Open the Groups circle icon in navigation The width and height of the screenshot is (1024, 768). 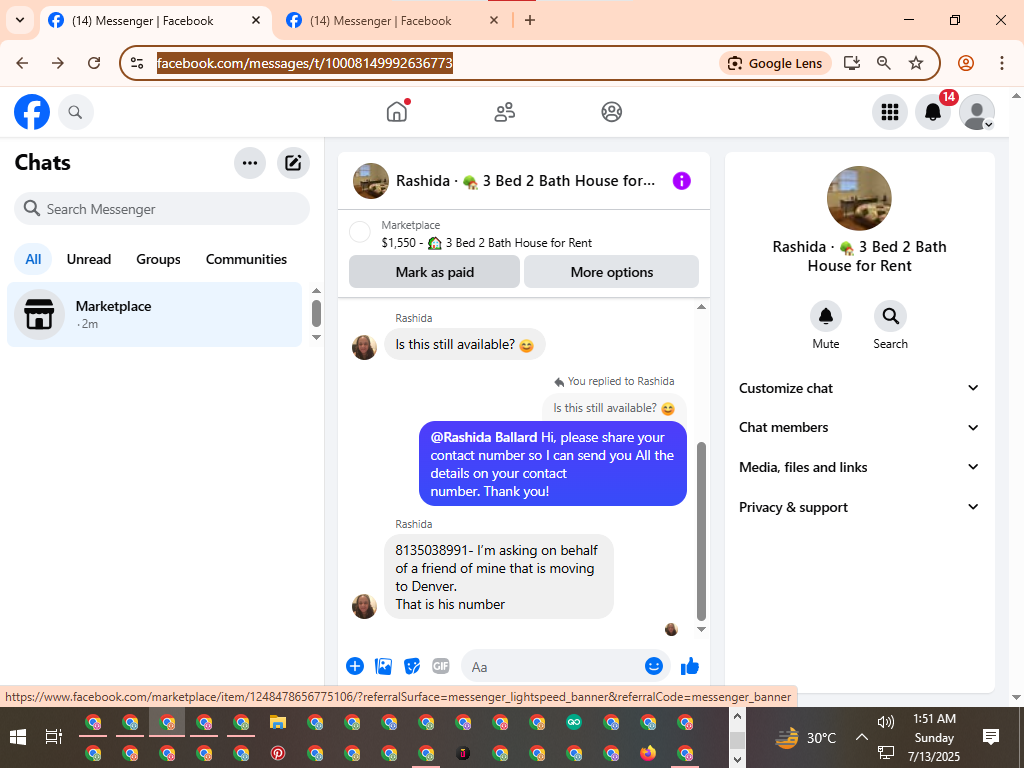611,112
